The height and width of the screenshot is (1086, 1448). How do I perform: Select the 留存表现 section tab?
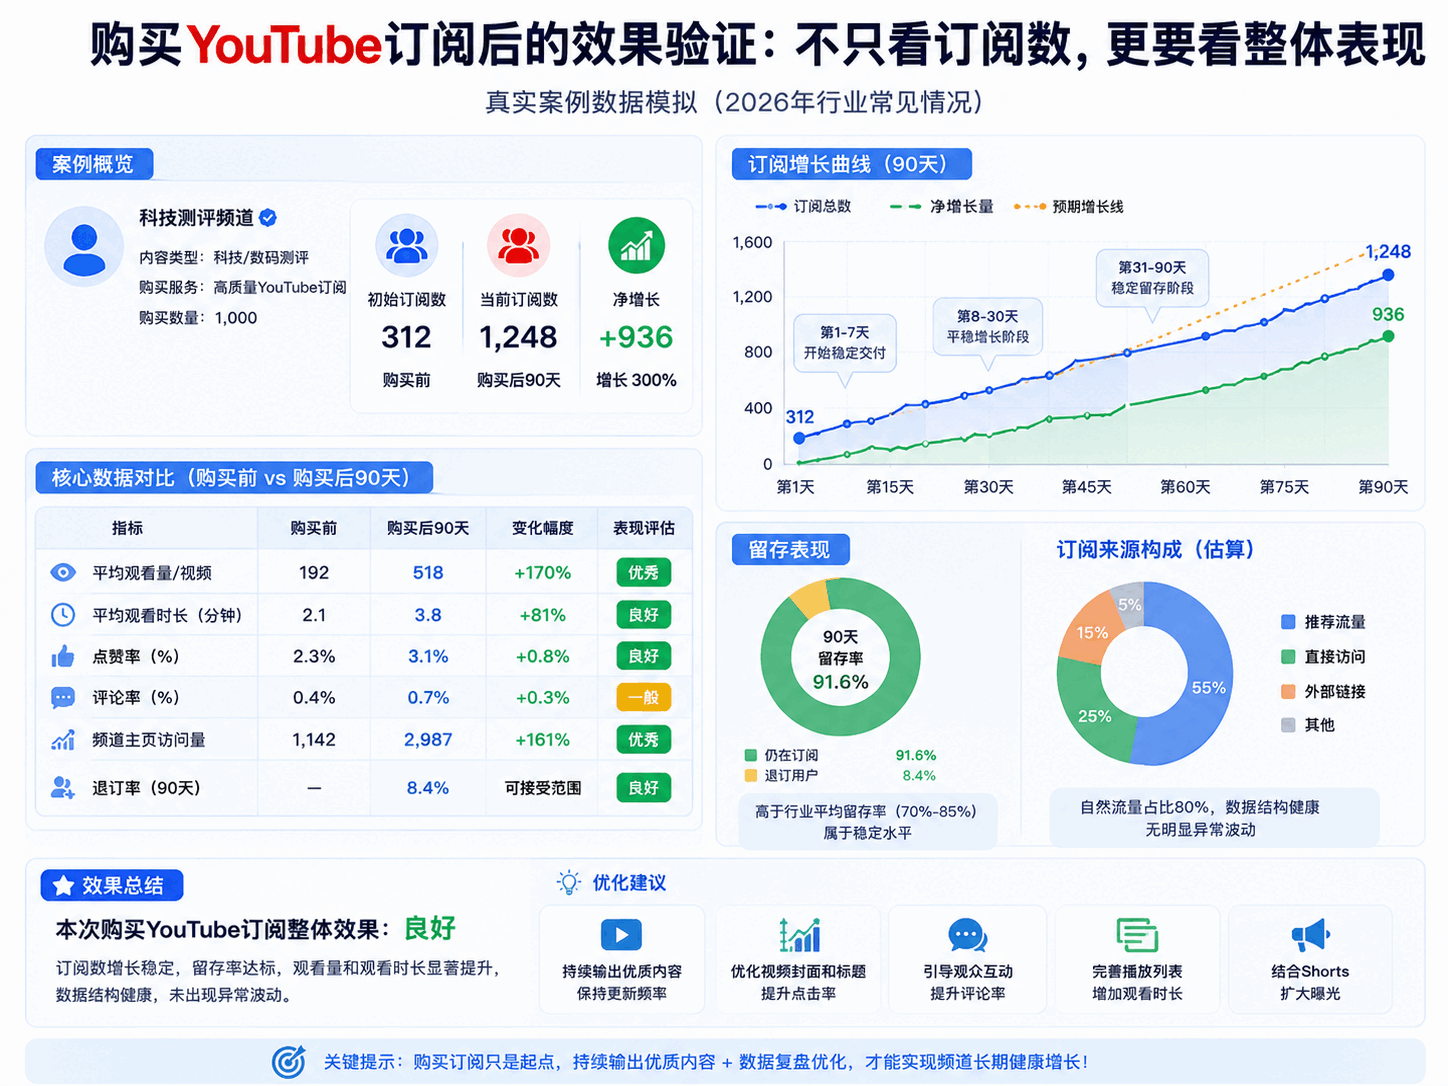click(x=790, y=549)
